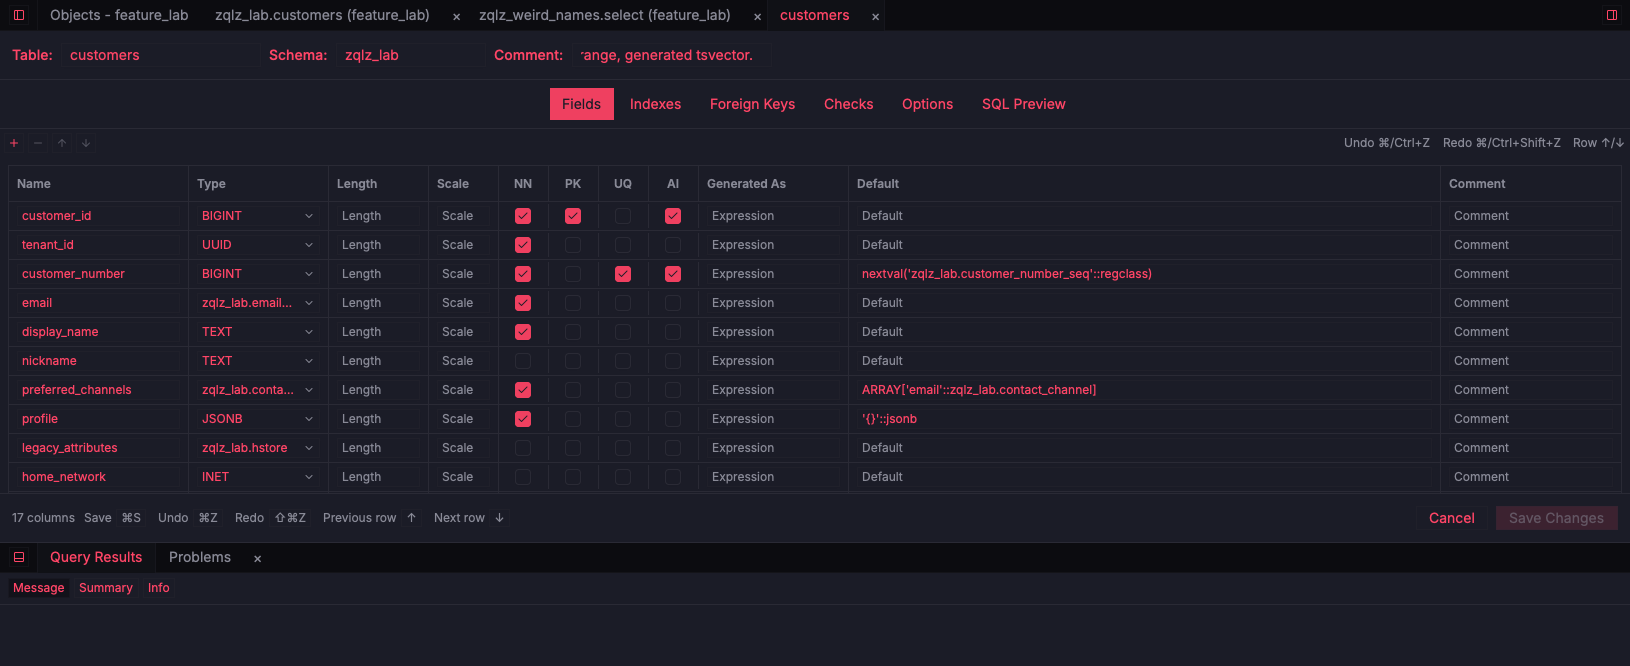1630x666 pixels.
Task: Edit the customer_number default nextval expression
Action: coord(1143,274)
